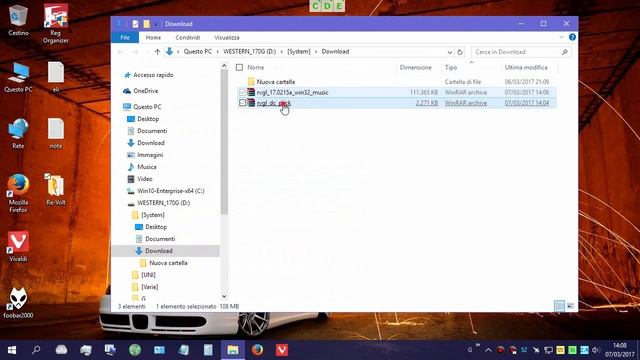640x360 pixels.
Task: Click the search magnifier in Explorer
Action: coord(564,52)
